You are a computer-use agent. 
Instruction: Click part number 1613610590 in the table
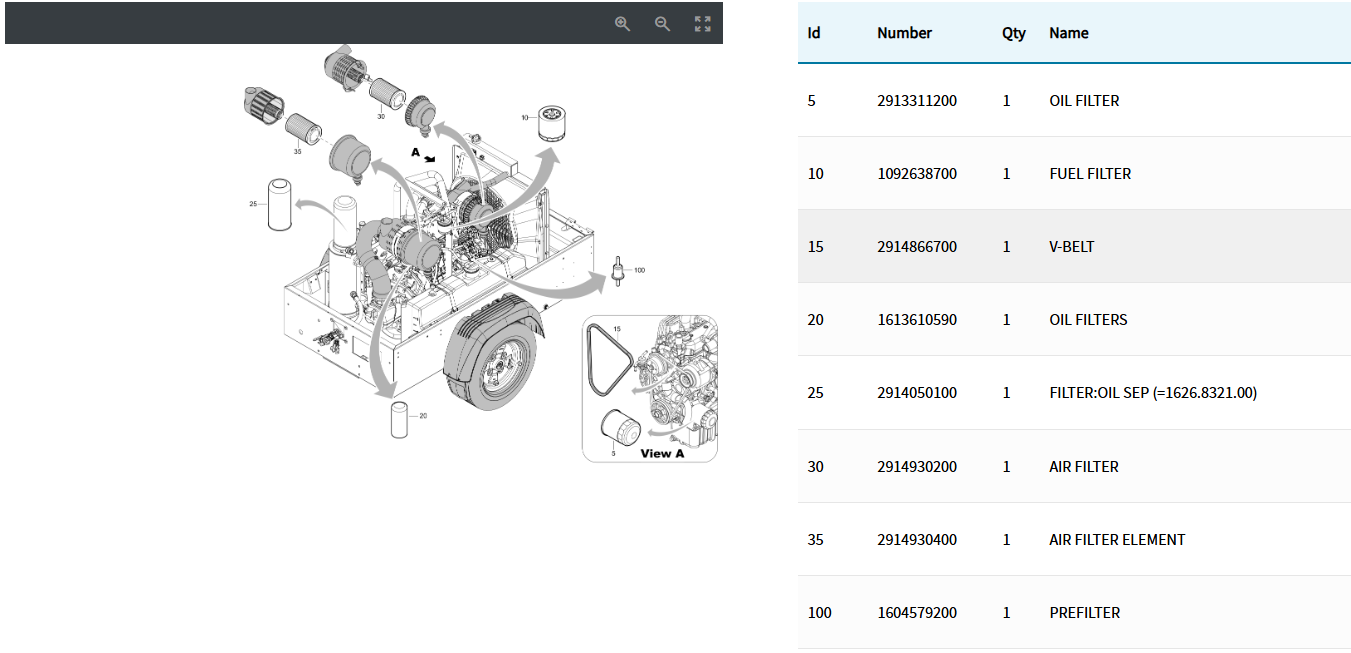916,320
